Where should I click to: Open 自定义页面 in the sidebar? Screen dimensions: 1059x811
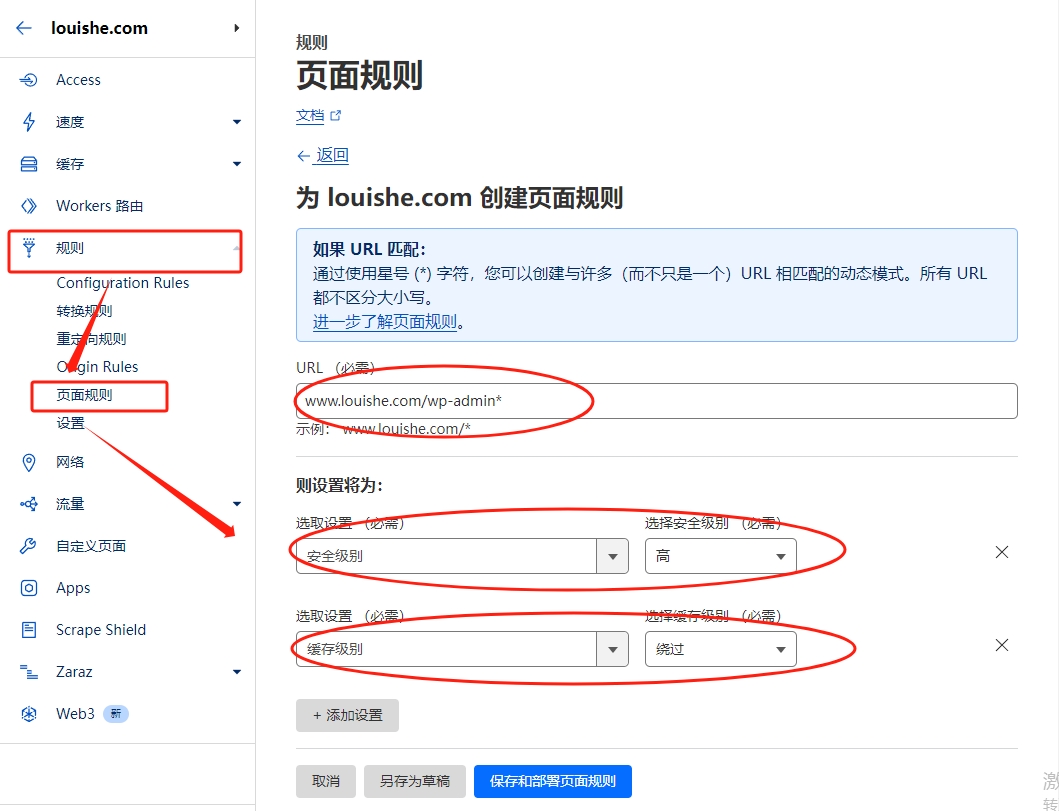tap(91, 546)
